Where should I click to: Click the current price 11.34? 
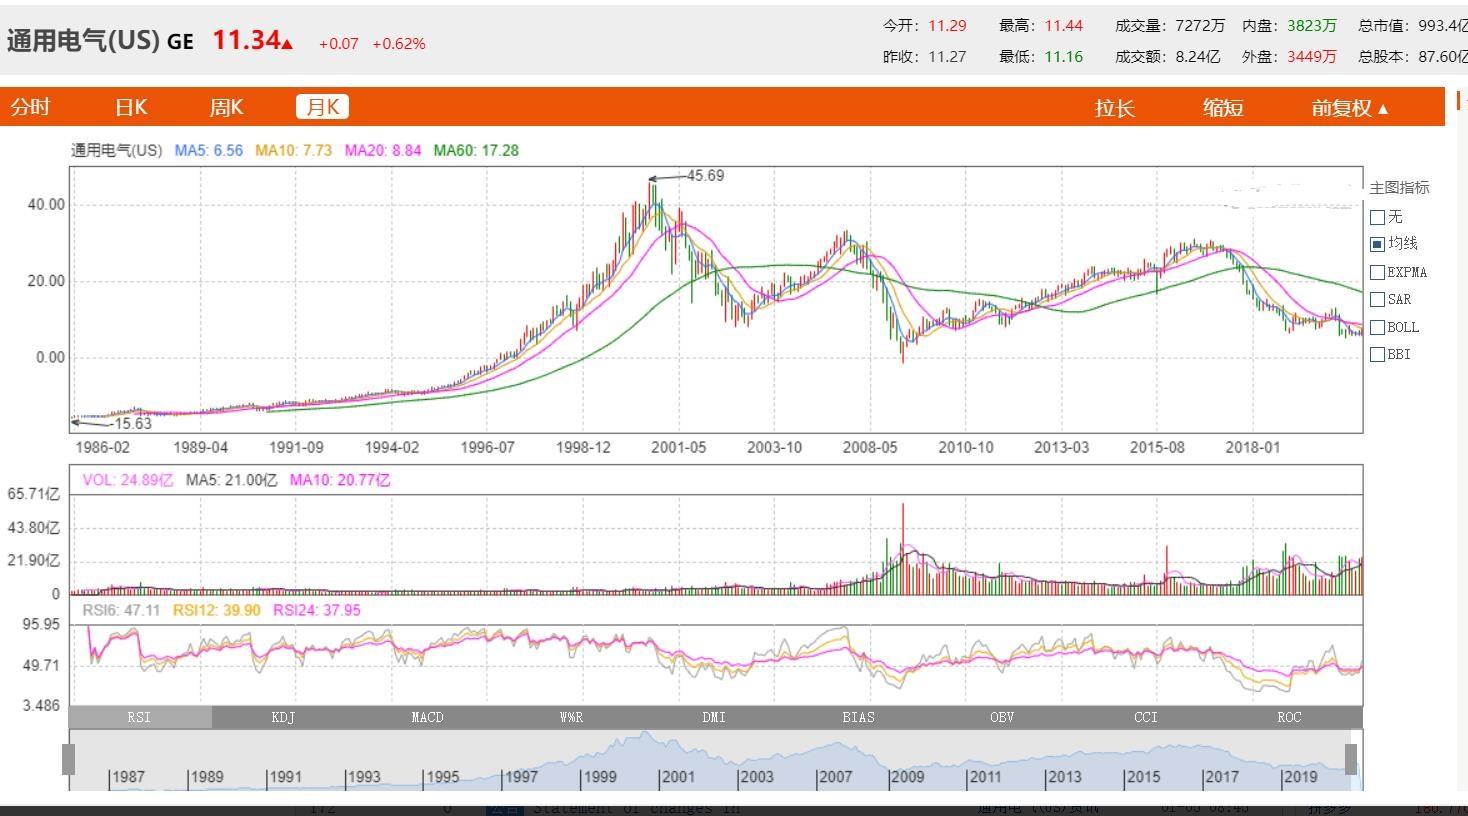point(245,40)
